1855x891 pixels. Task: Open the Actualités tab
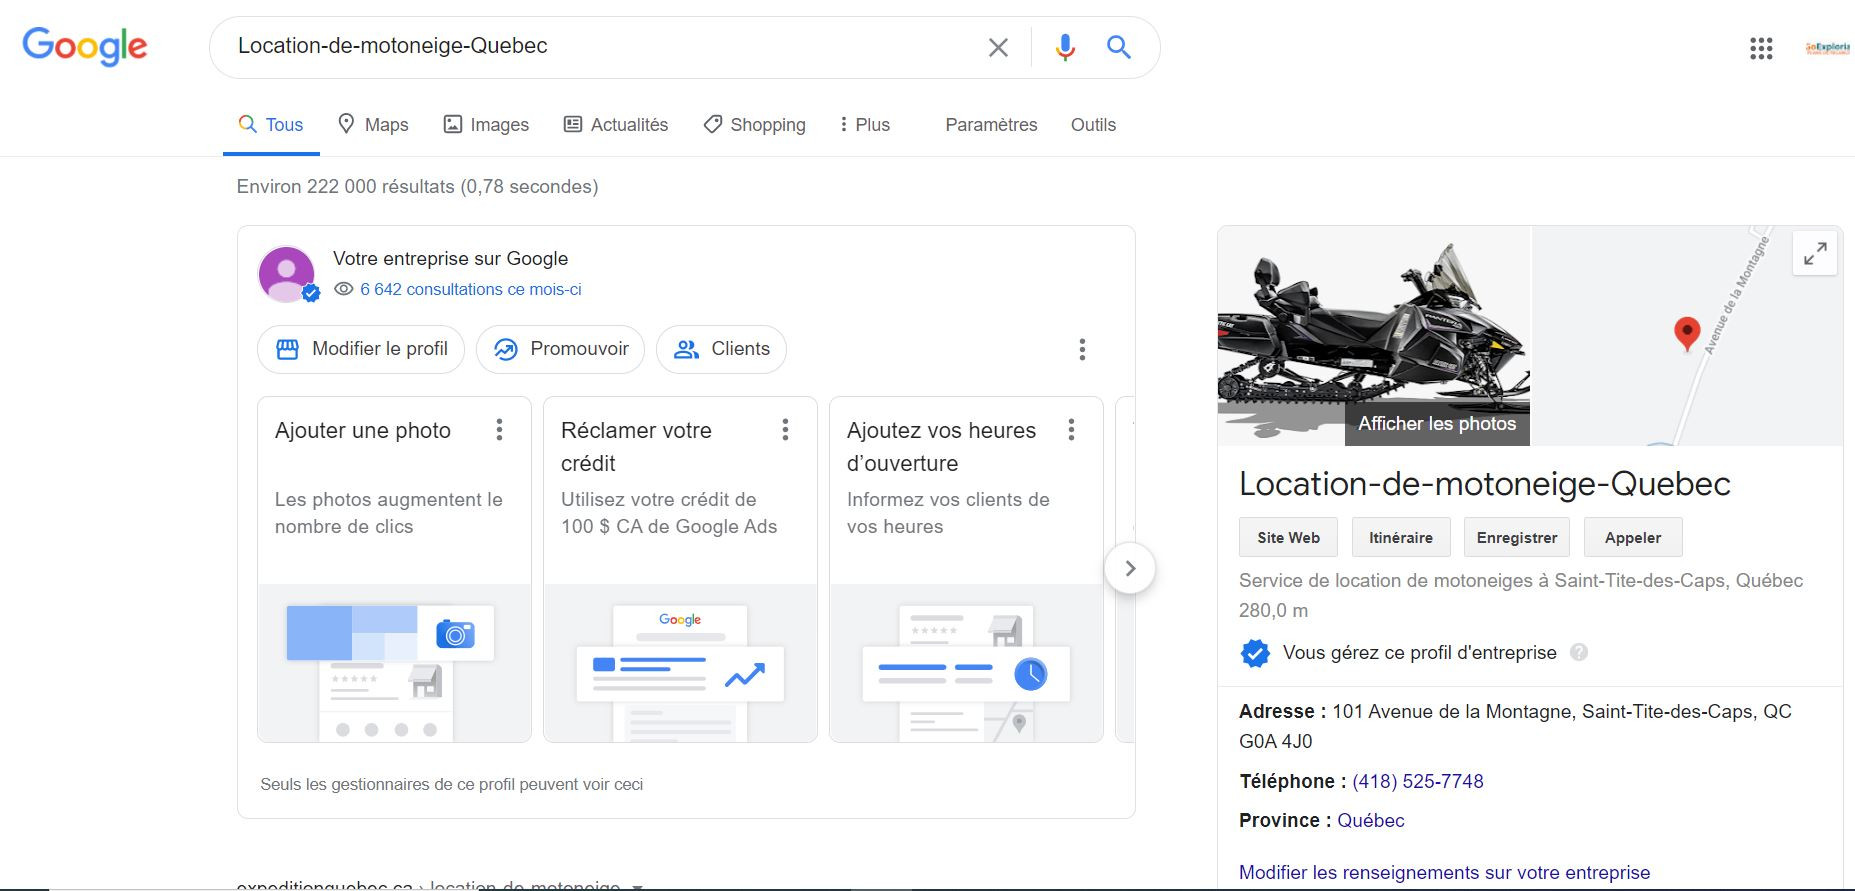[x=616, y=125]
